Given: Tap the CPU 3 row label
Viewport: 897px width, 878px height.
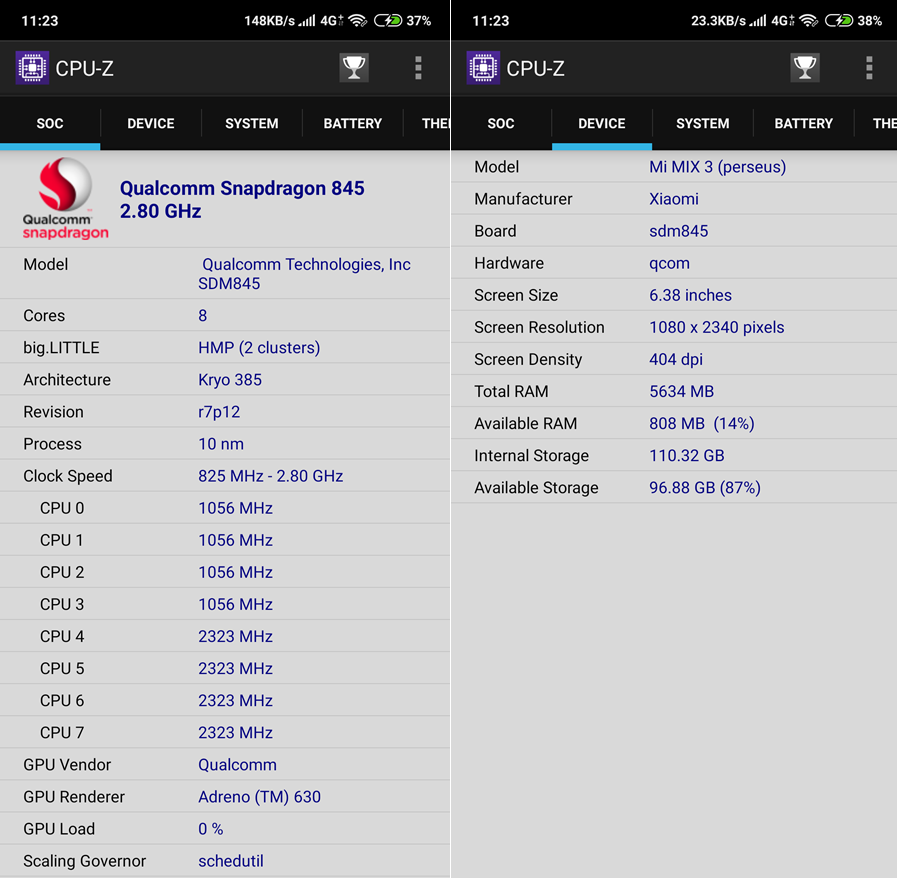Looking at the screenshot, I should point(62,604).
